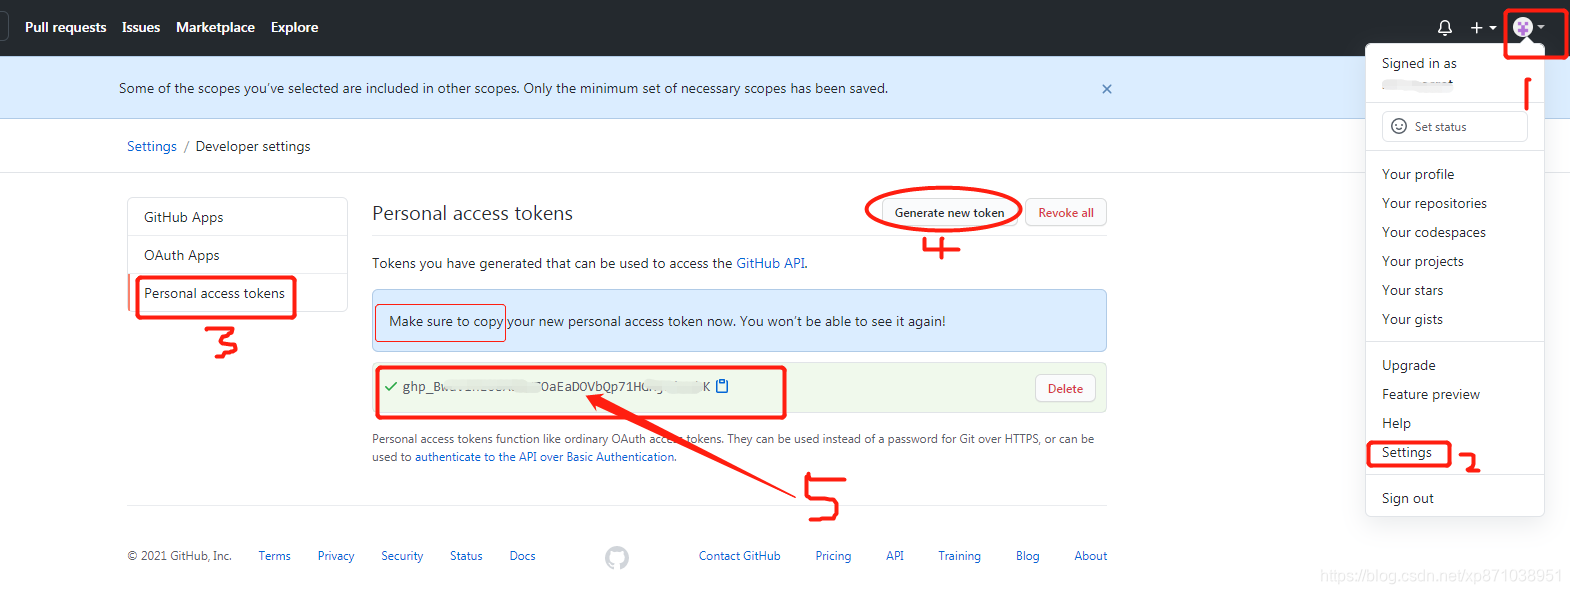Select GitHub Apps in the sidebar

point(238,217)
